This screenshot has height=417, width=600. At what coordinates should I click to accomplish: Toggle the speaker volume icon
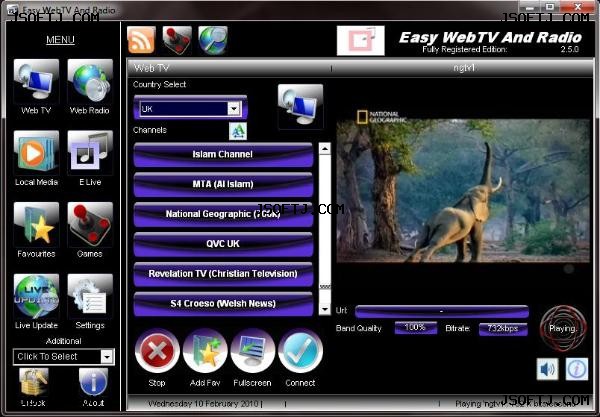click(x=547, y=369)
